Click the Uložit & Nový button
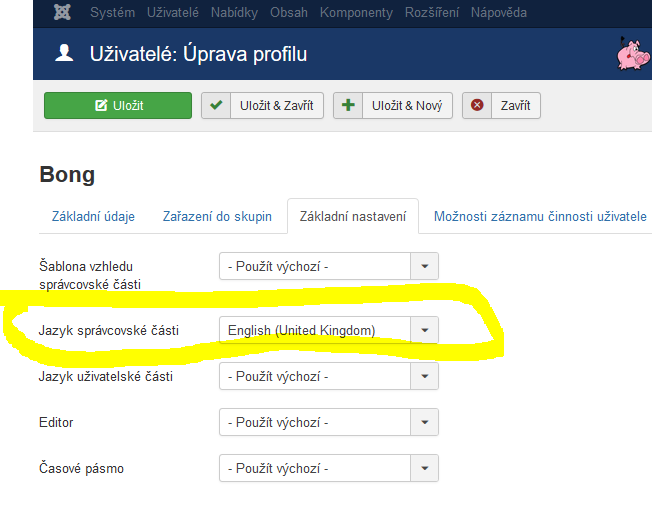The image size is (652, 511). (393, 106)
